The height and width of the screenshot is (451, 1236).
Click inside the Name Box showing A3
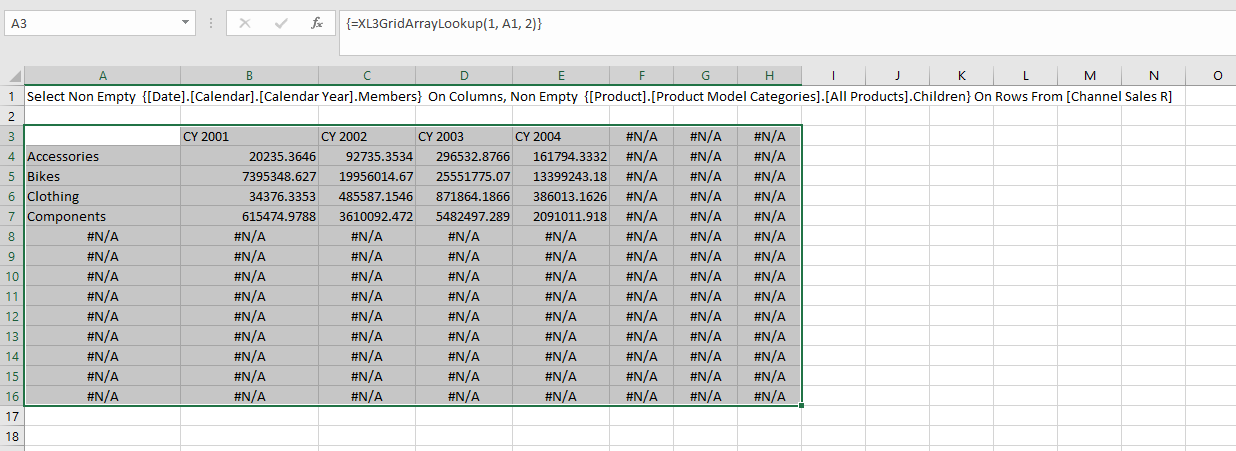click(x=90, y=23)
